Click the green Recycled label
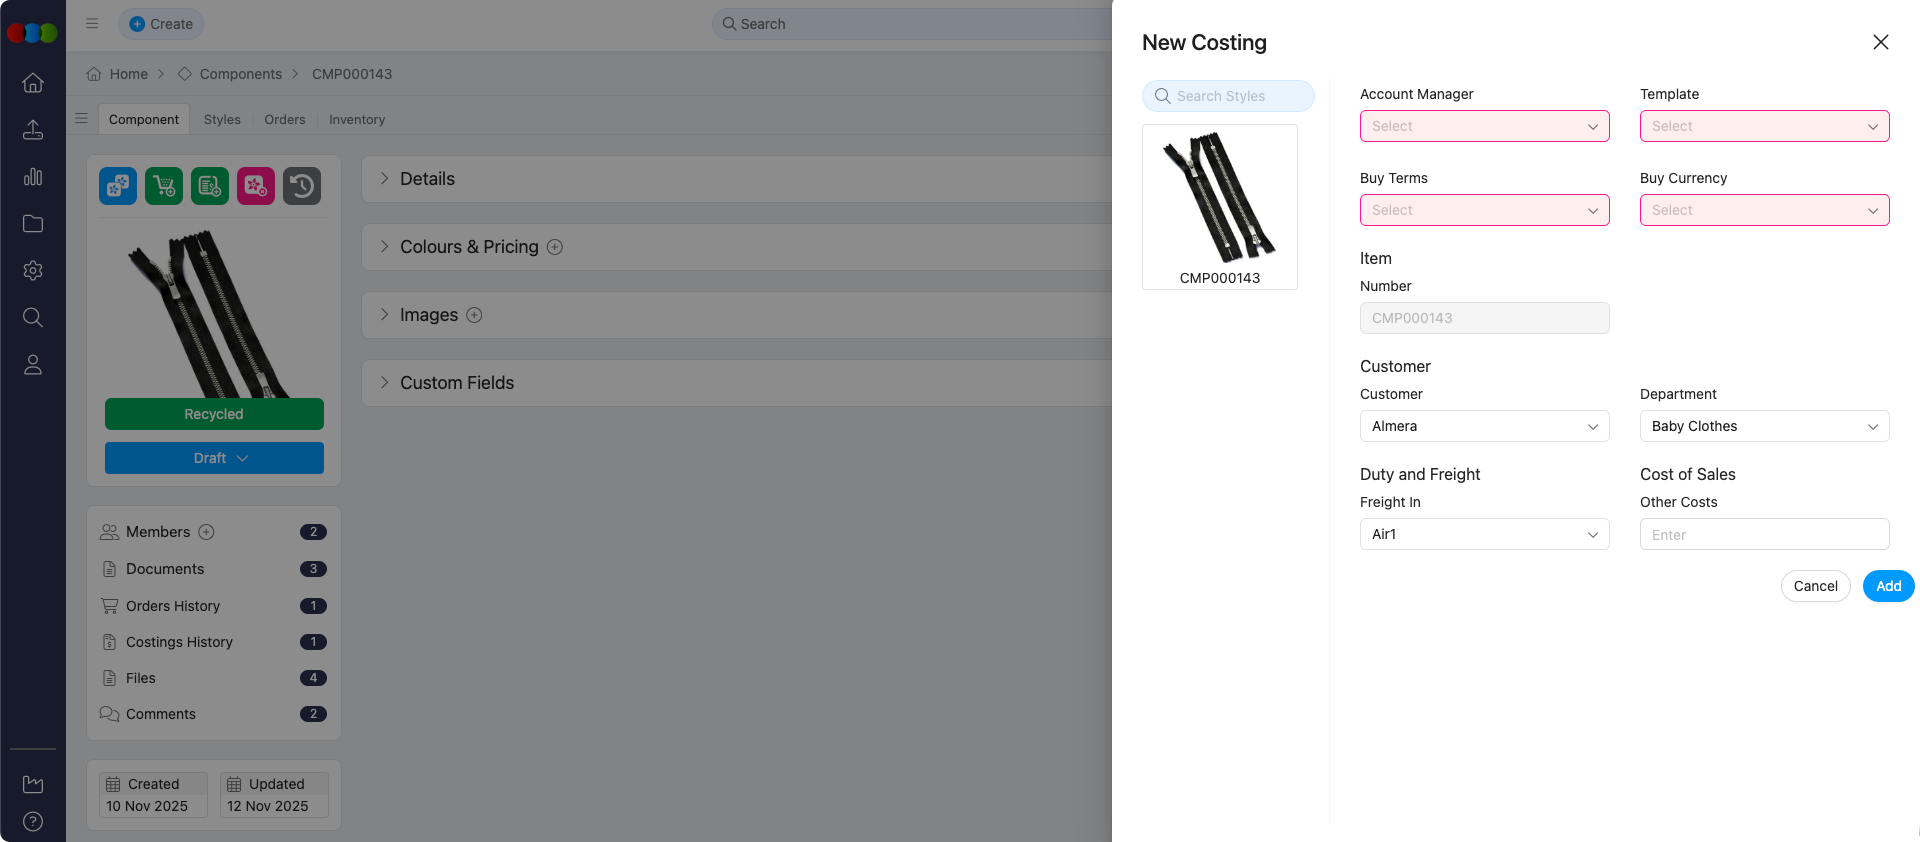Image resolution: width=1920 pixels, height=842 pixels. (214, 414)
